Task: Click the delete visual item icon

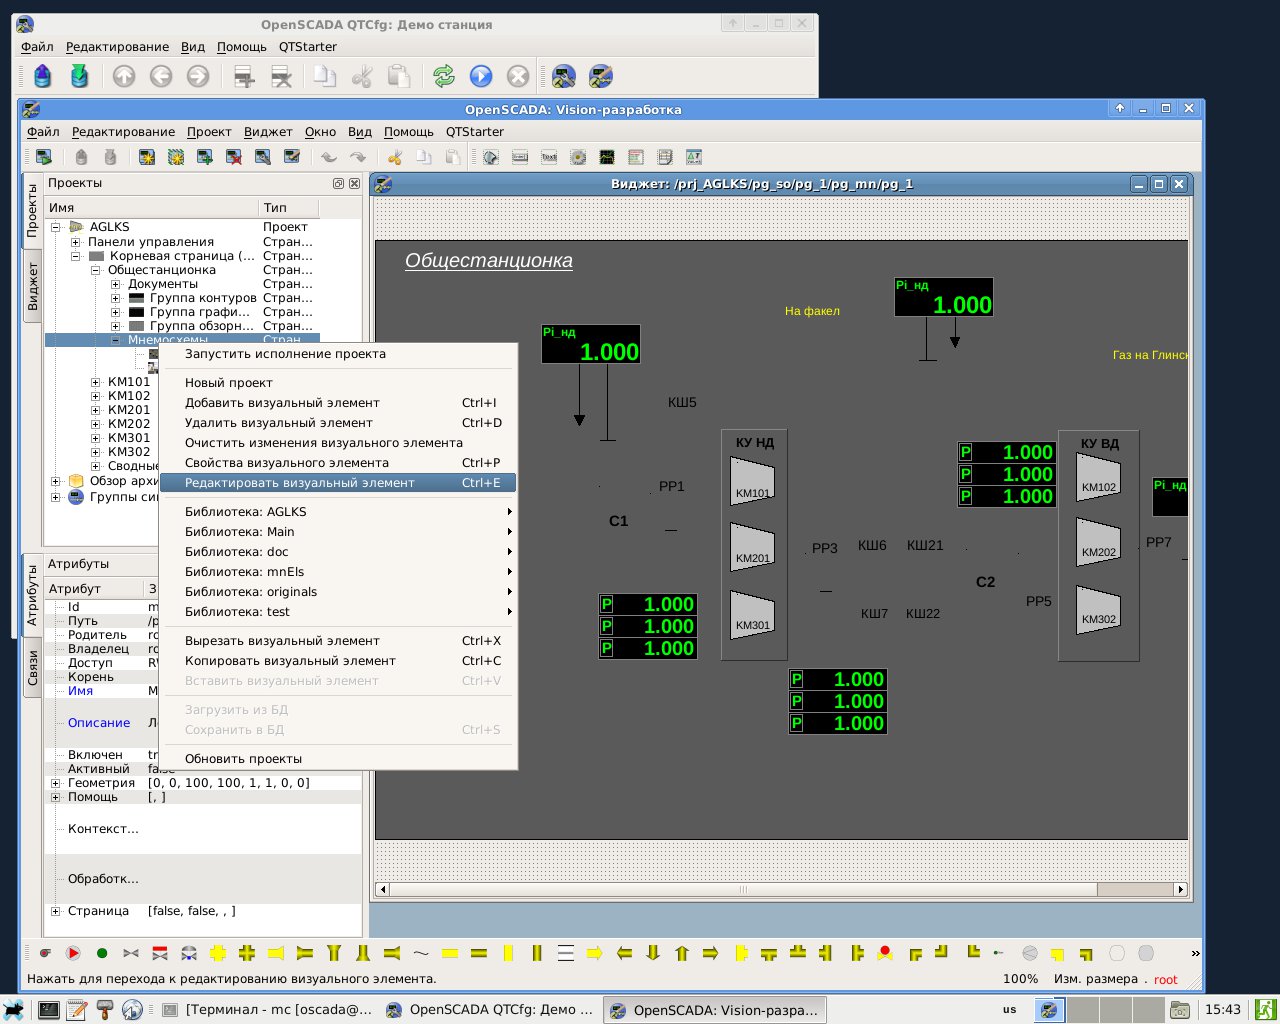Action: pos(234,157)
